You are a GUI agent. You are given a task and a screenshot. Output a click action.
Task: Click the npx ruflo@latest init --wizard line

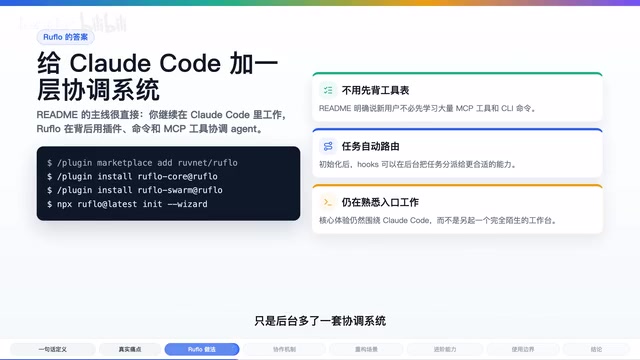(127, 204)
